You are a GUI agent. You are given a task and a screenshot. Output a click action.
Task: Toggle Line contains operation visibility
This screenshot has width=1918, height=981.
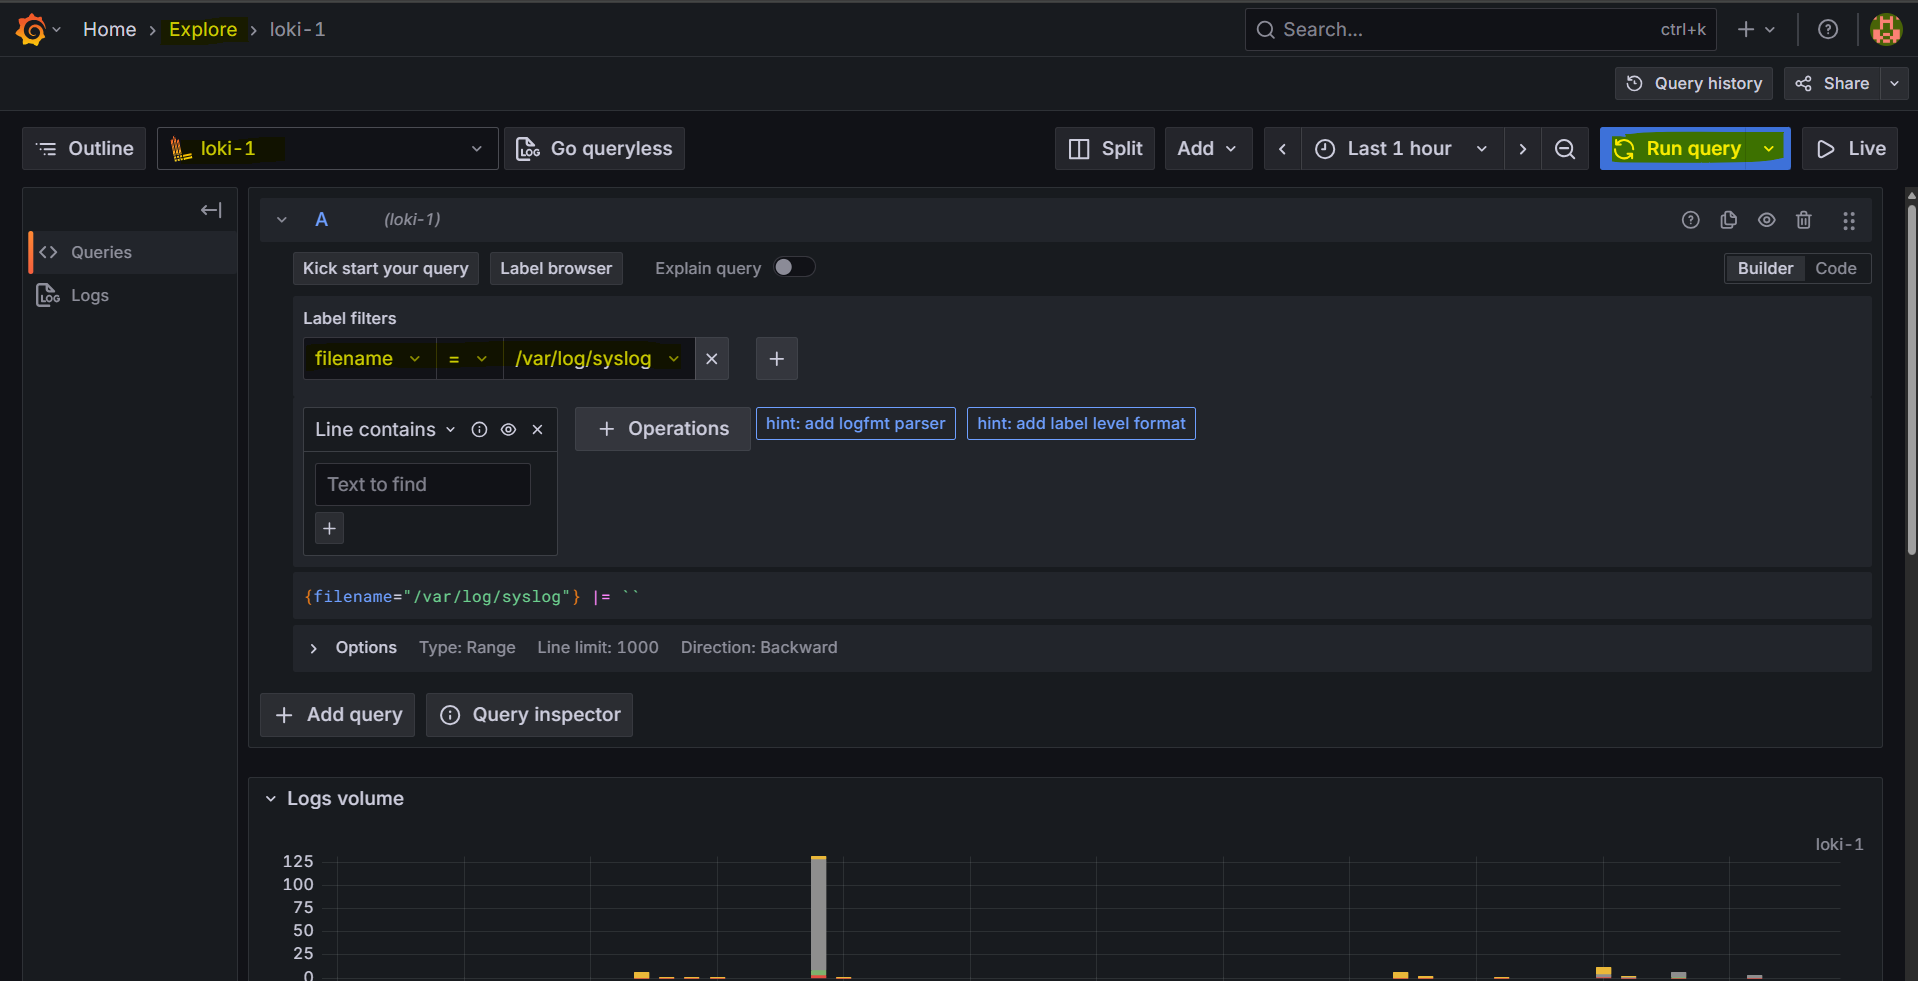(x=509, y=430)
